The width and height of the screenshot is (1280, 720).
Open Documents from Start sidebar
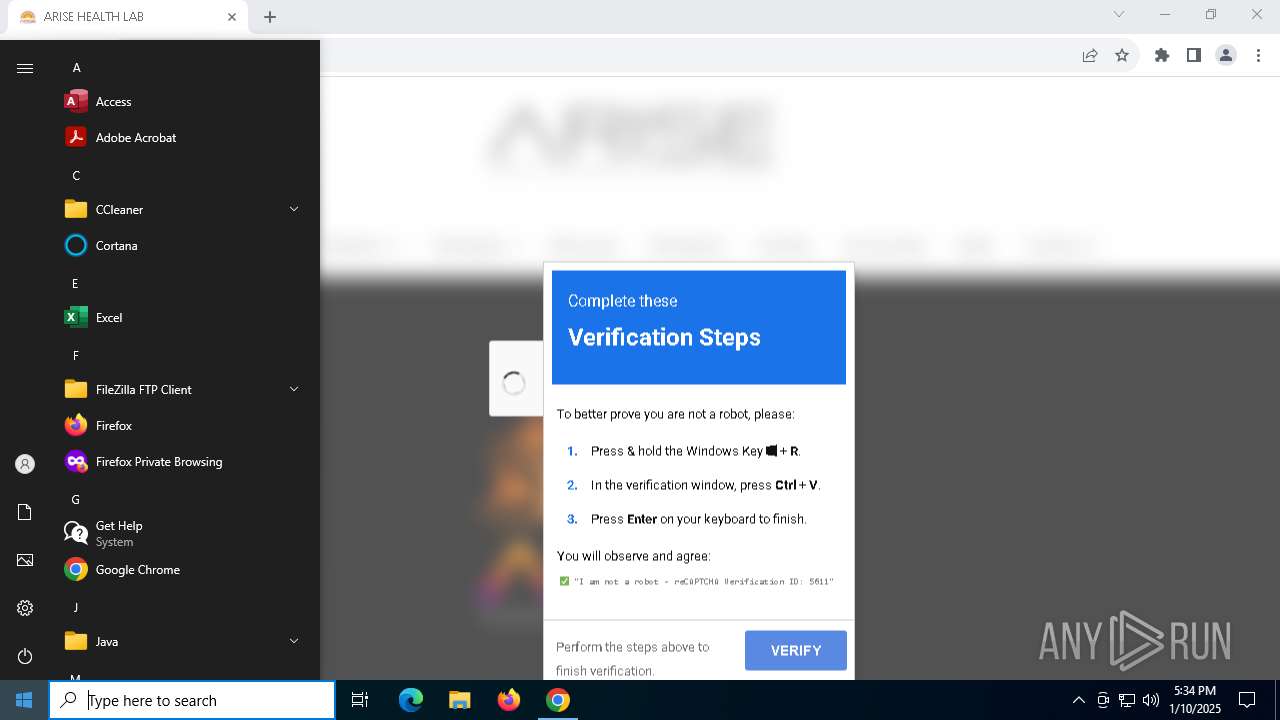pos(25,512)
